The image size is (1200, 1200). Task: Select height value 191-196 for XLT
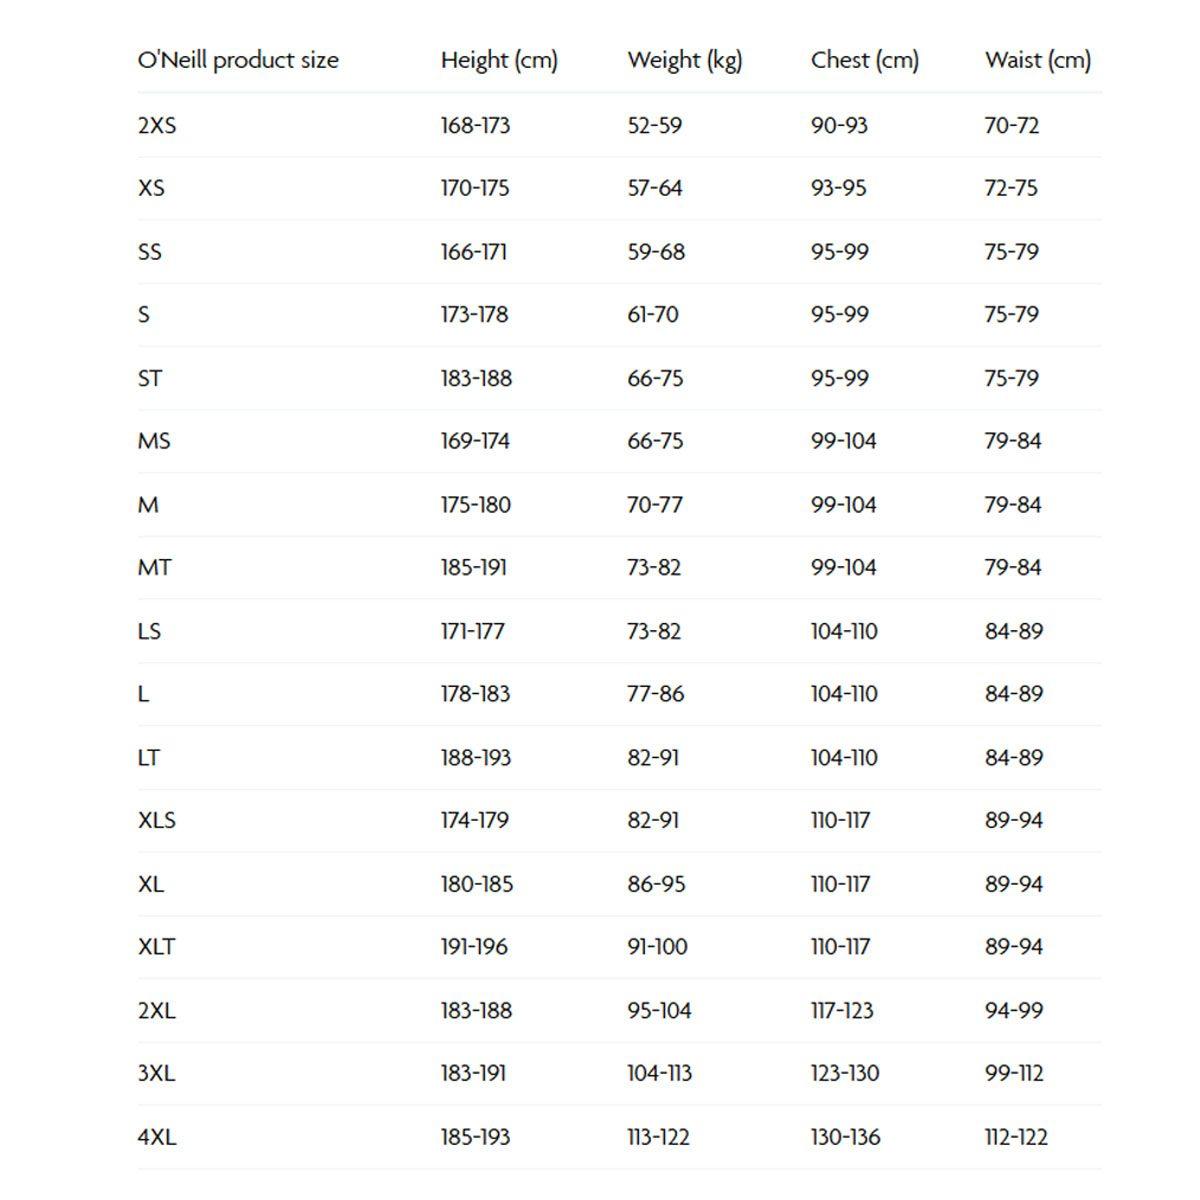(474, 947)
